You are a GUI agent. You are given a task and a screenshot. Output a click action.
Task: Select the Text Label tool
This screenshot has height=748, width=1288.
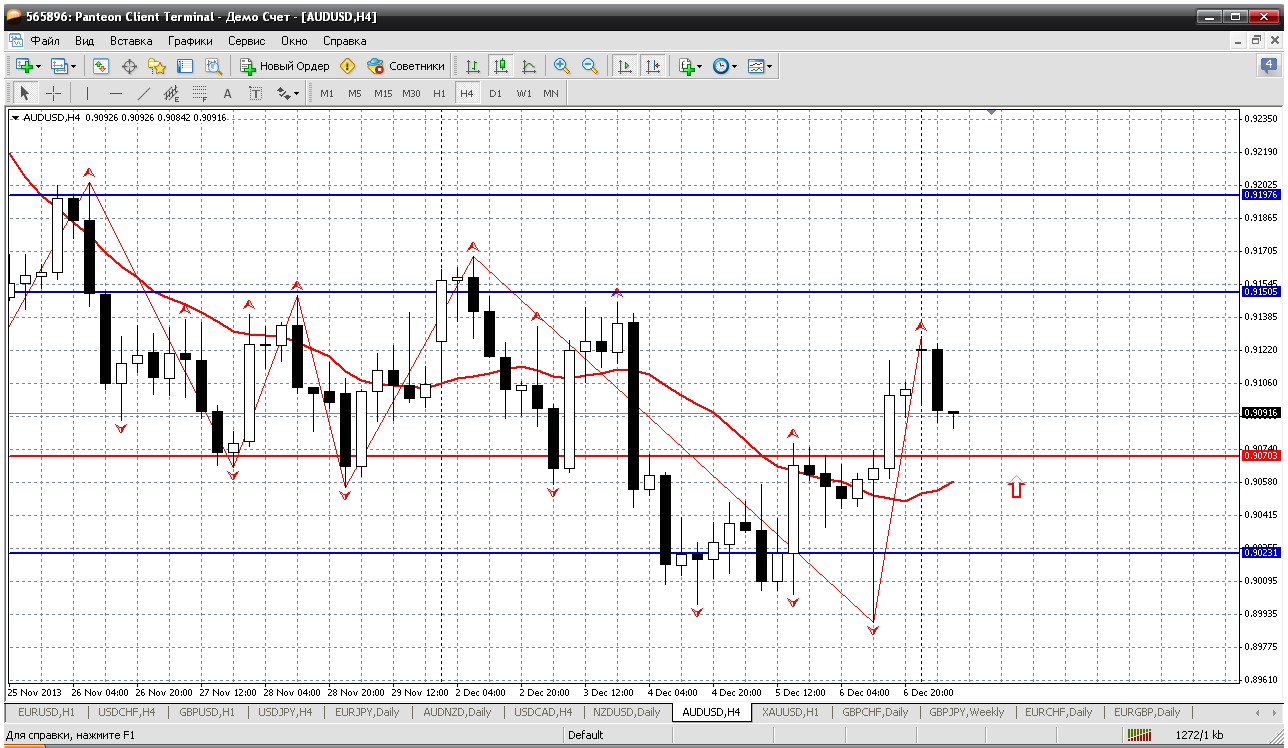[255, 93]
